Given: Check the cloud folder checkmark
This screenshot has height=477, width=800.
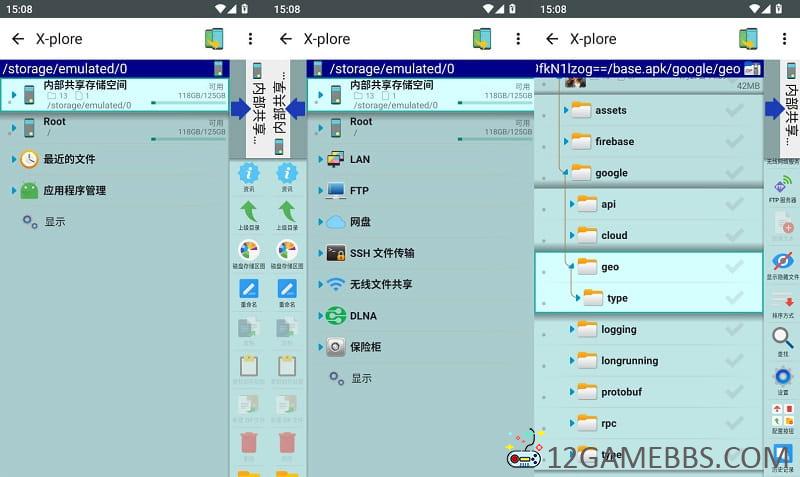Looking at the screenshot, I should pyautogui.click(x=734, y=235).
